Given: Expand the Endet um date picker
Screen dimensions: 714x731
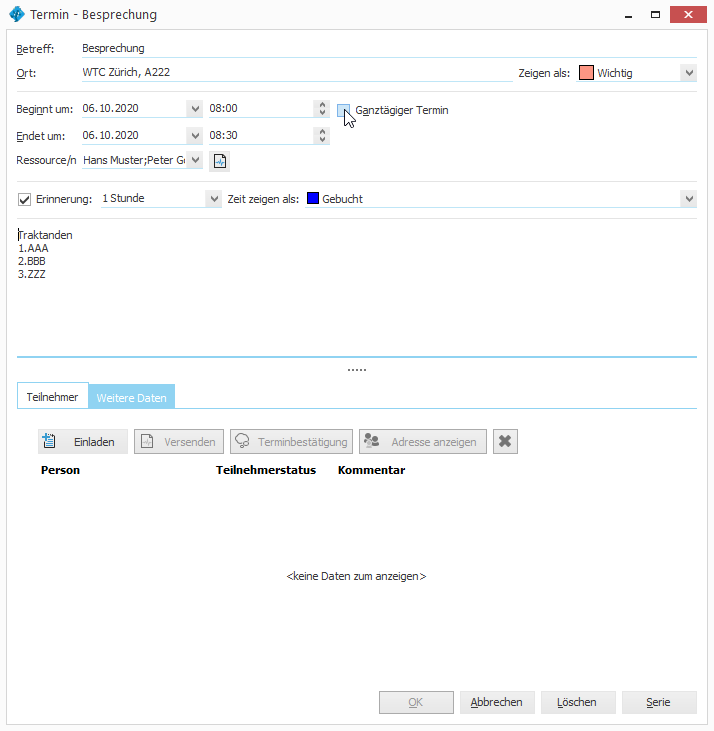Looking at the screenshot, I should (195, 136).
